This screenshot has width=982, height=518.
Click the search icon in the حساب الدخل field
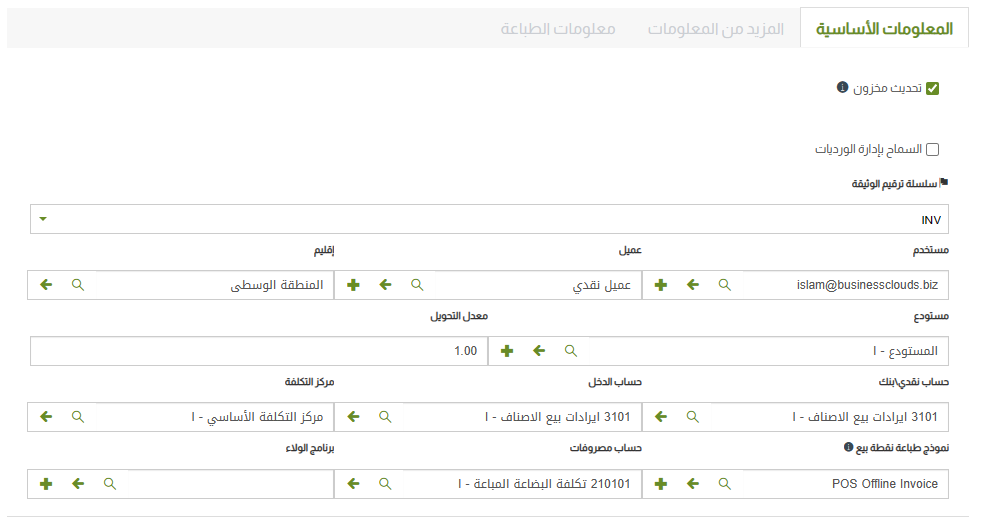pos(385,417)
